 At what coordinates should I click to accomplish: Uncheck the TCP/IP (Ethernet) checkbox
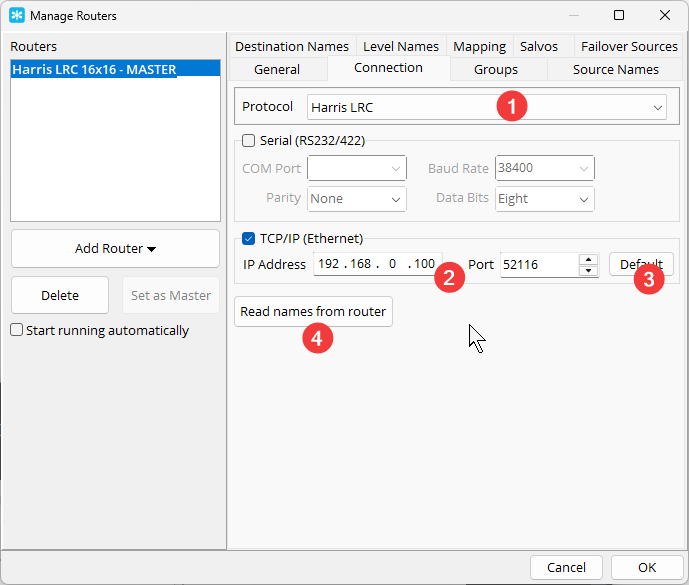248,239
